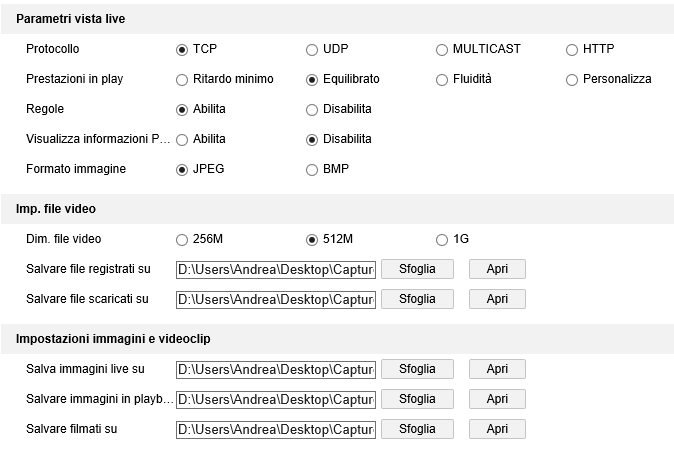
Task: Open folder for Salva immagini live su
Action: (497, 369)
